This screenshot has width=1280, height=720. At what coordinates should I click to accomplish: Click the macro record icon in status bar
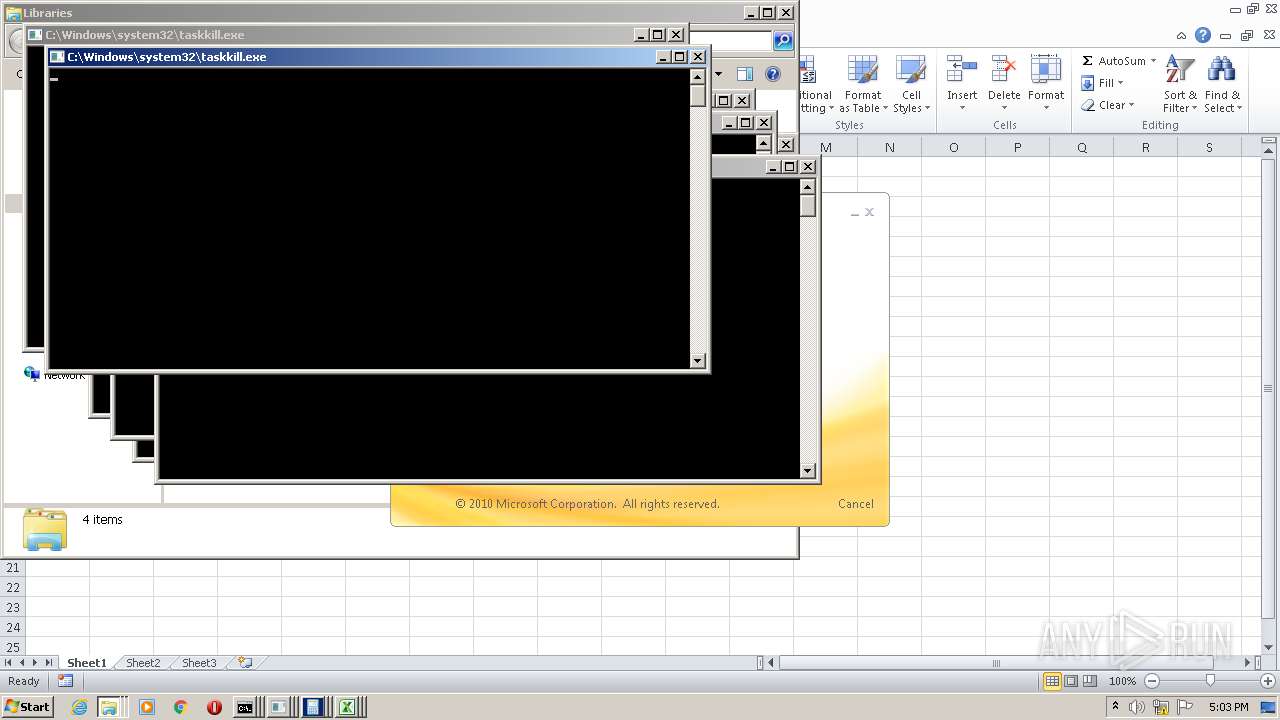point(65,681)
